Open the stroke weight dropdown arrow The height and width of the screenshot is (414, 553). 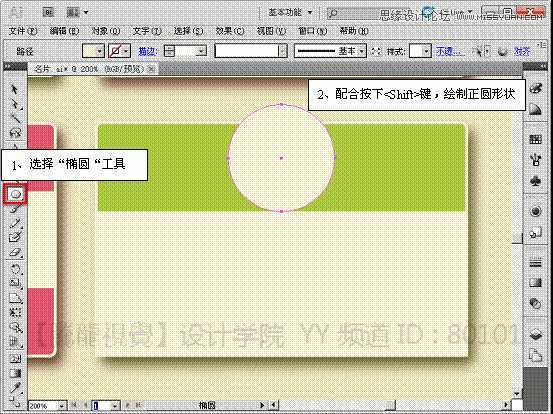coord(201,51)
